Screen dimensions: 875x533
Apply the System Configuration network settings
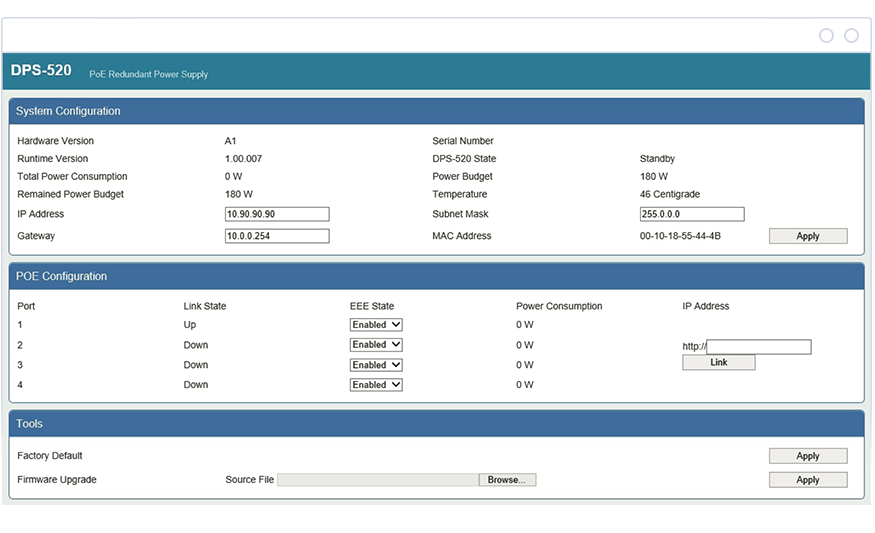(807, 236)
